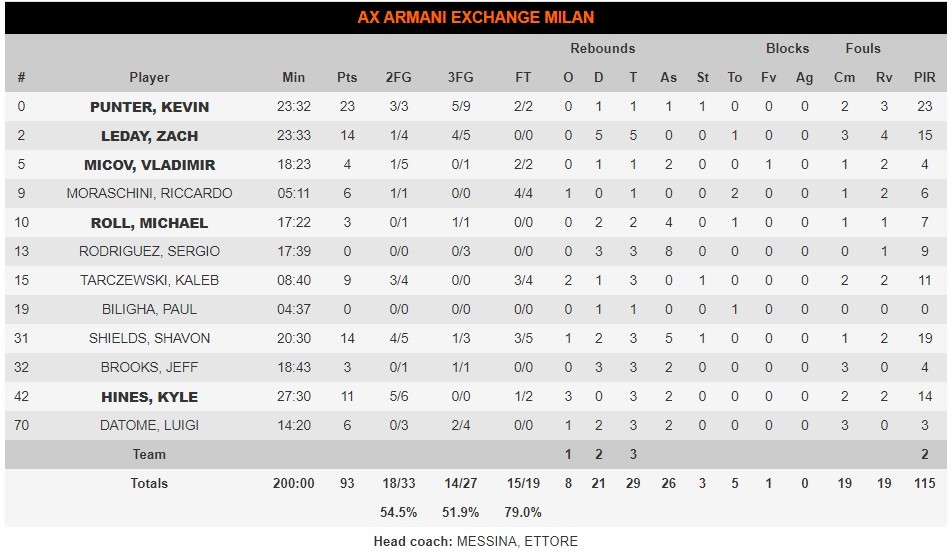Click the PUNTER, KEVIN player link

click(x=149, y=107)
